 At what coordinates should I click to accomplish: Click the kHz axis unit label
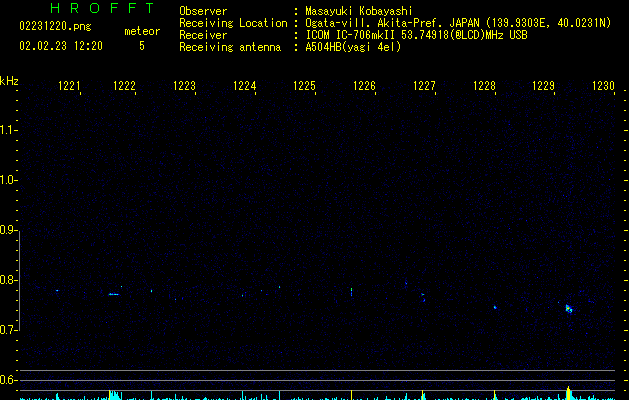tap(9, 81)
